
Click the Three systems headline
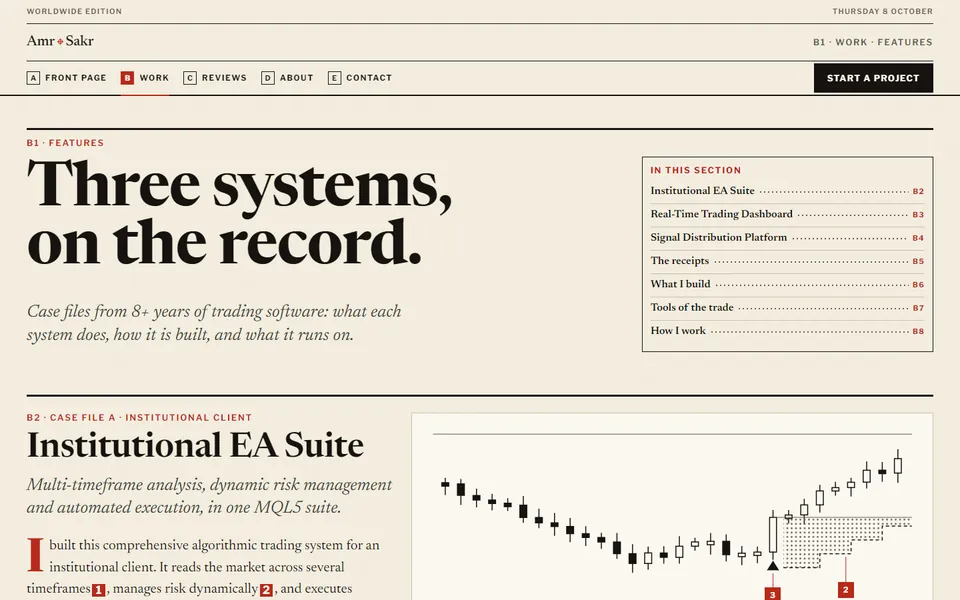pos(239,212)
